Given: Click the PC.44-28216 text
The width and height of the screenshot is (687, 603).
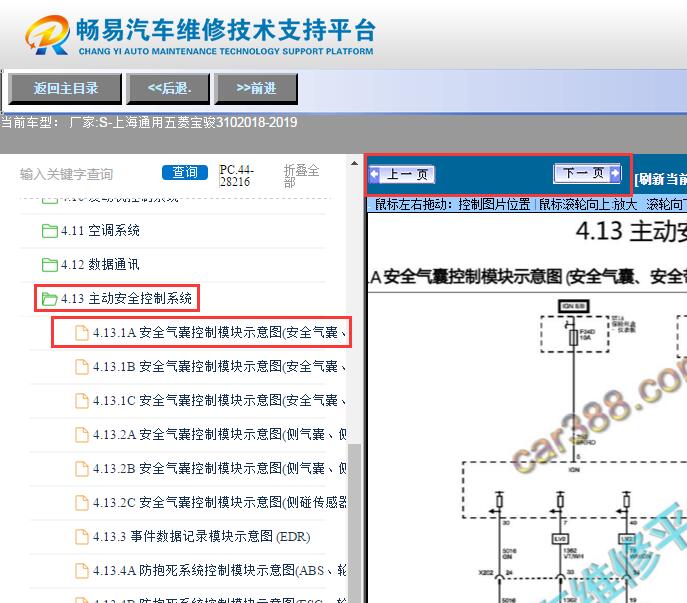Looking at the screenshot, I should tap(237, 176).
